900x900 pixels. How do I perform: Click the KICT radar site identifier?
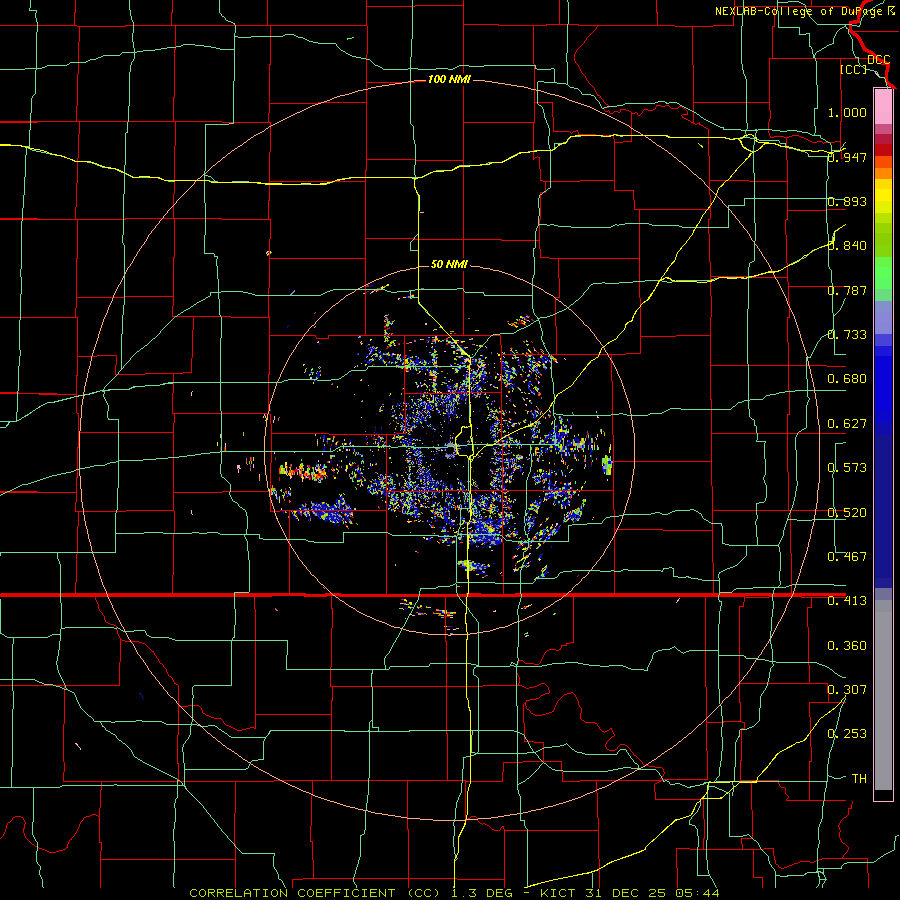pos(560,893)
